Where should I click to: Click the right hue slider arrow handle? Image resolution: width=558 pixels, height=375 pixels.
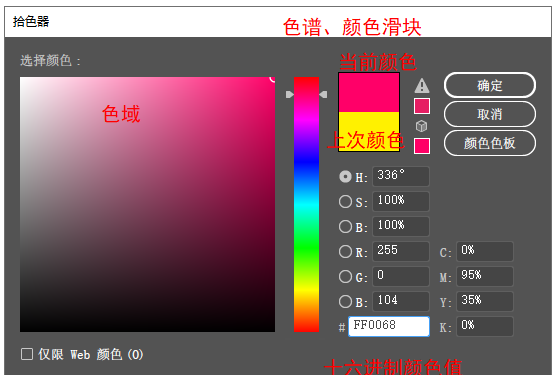pyautogui.click(x=323, y=94)
